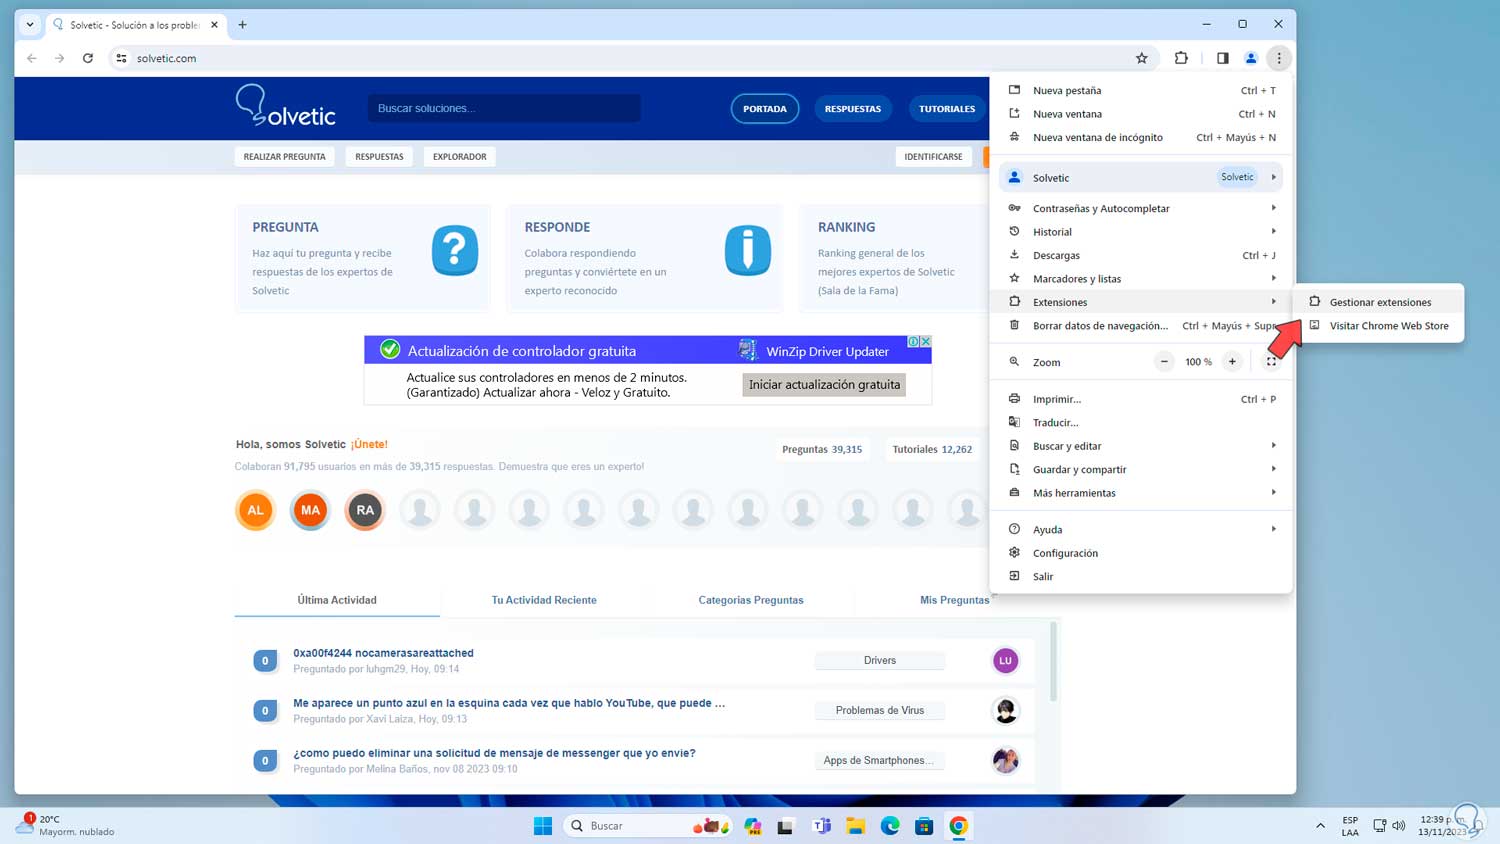Click the REALIZAR PREGUNTA button
Image resolution: width=1500 pixels, height=844 pixels.
click(285, 157)
